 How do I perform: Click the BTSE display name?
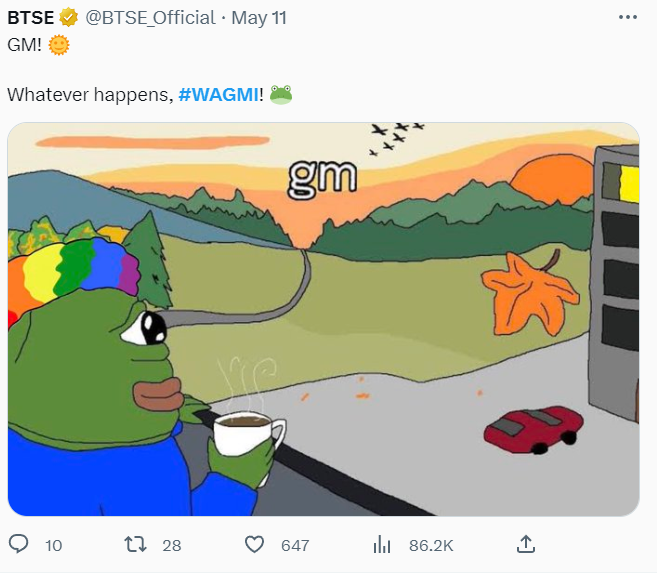[x=31, y=18]
